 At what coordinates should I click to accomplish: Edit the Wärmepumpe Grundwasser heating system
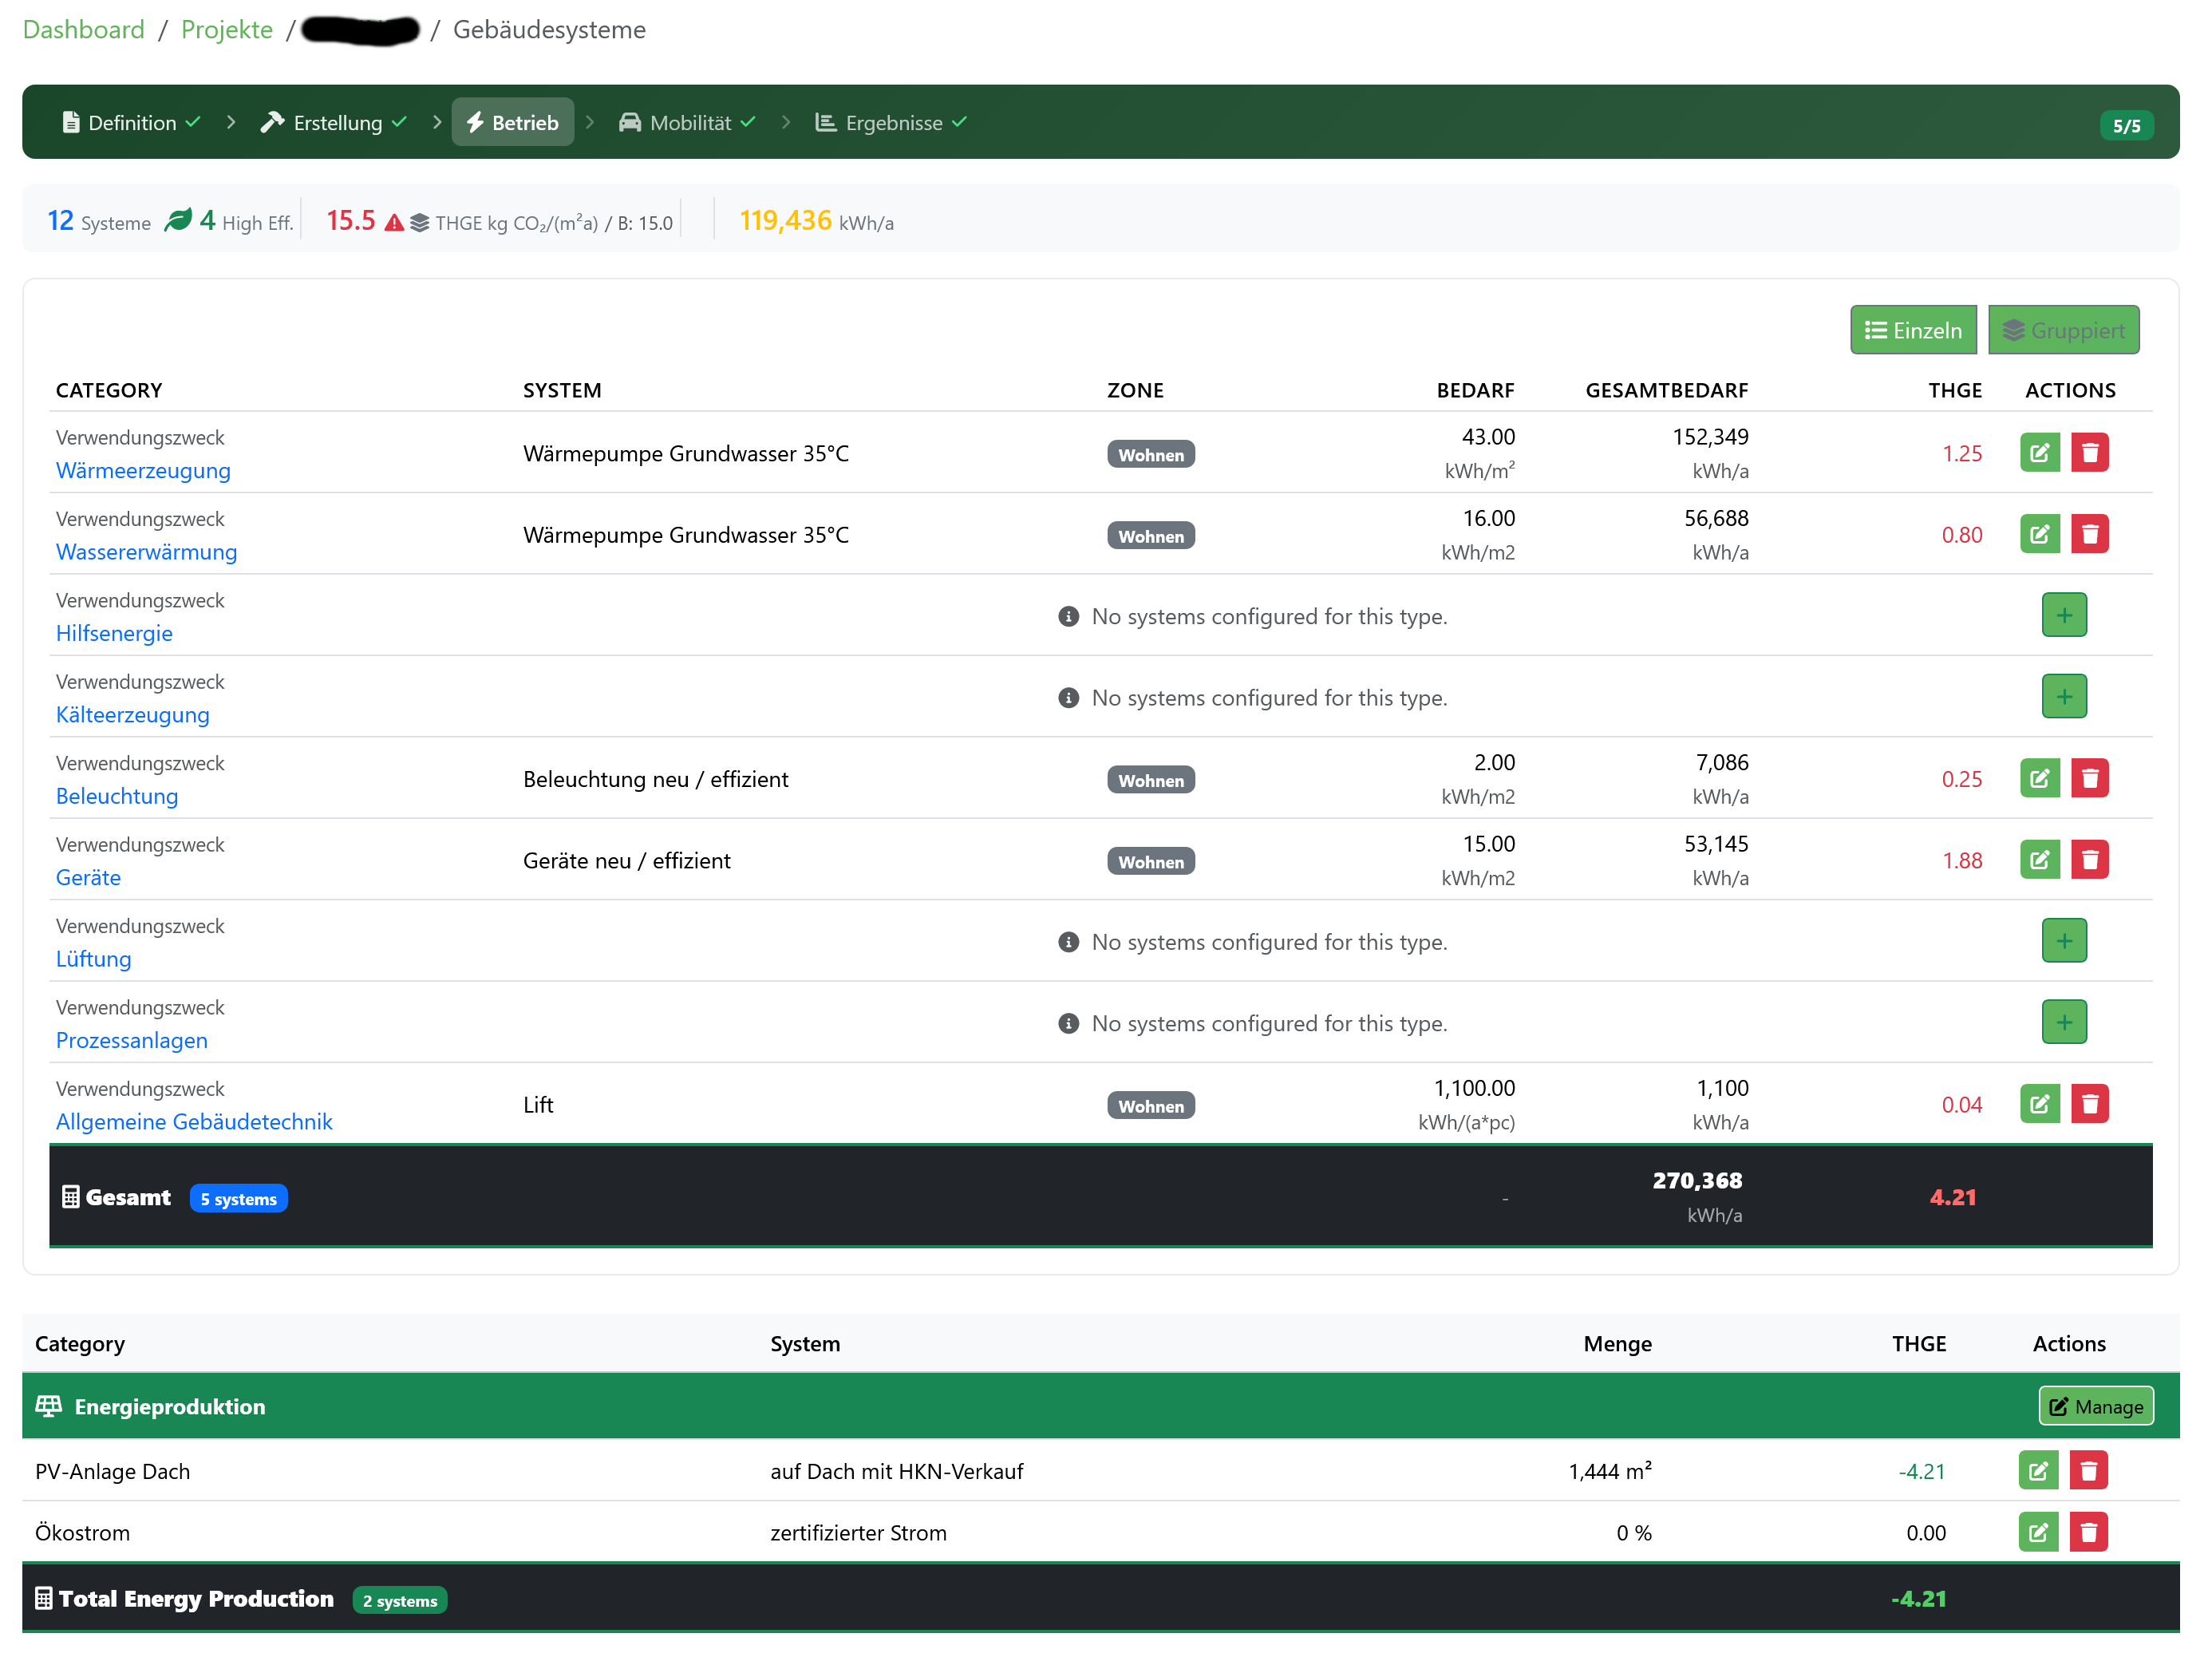pyautogui.click(x=2040, y=452)
